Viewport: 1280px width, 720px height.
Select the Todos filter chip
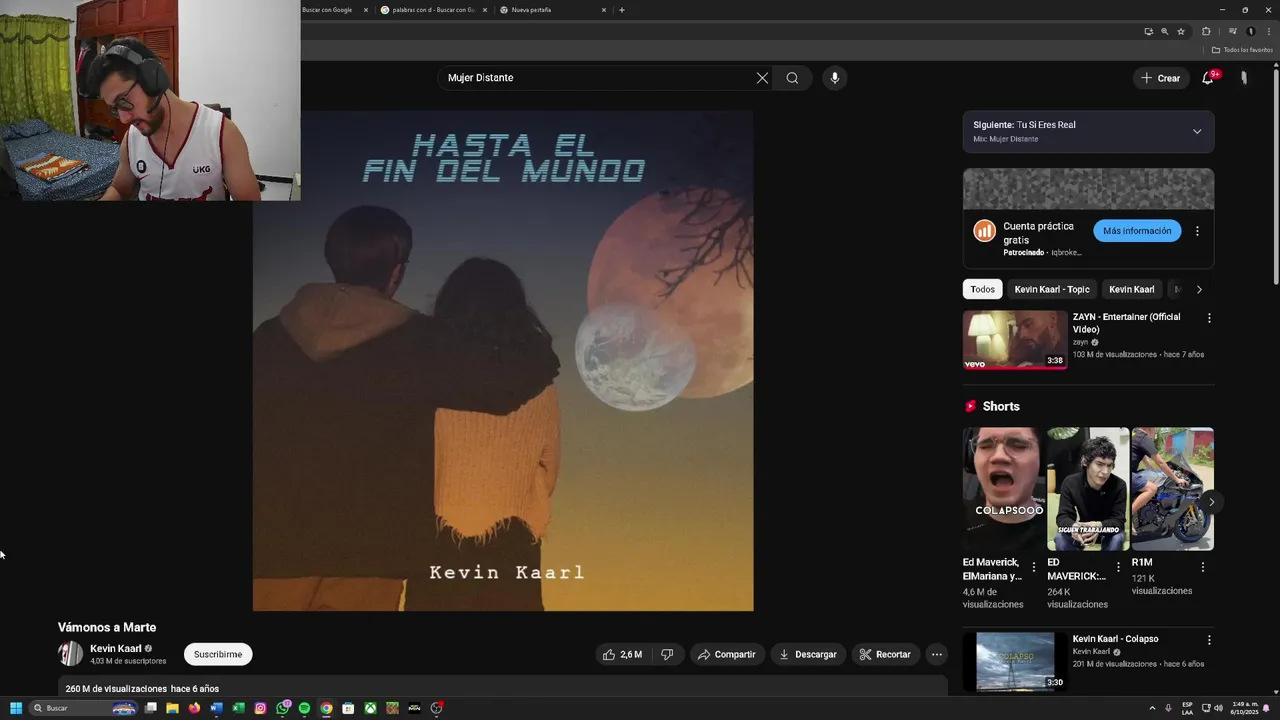tap(982, 289)
